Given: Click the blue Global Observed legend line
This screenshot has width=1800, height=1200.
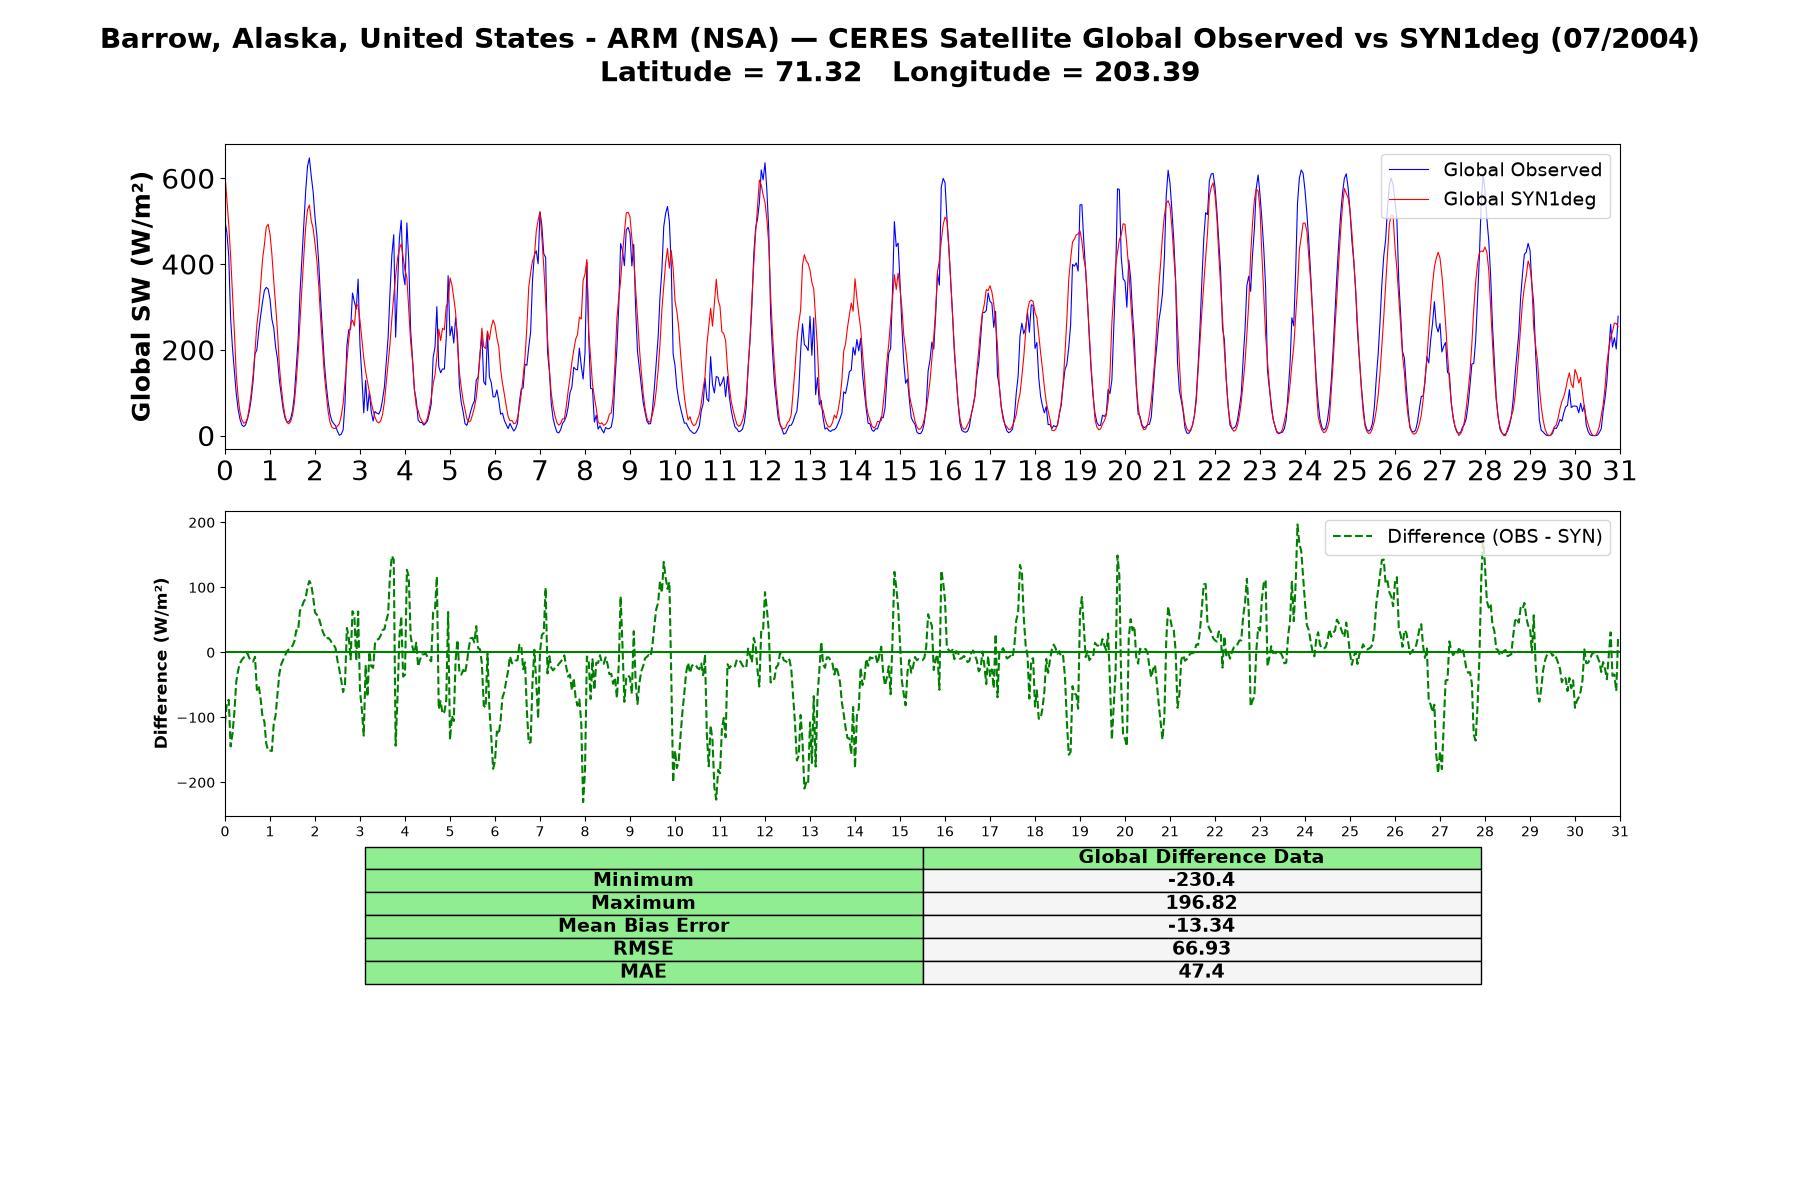Looking at the screenshot, I should pyautogui.click(x=1410, y=170).
